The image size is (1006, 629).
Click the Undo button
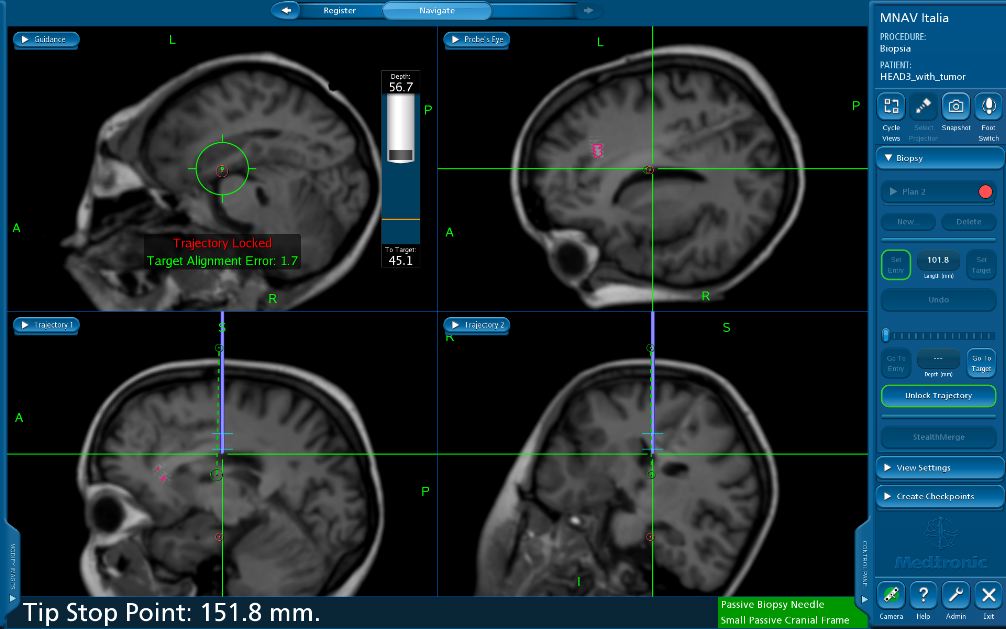(938, 300)
